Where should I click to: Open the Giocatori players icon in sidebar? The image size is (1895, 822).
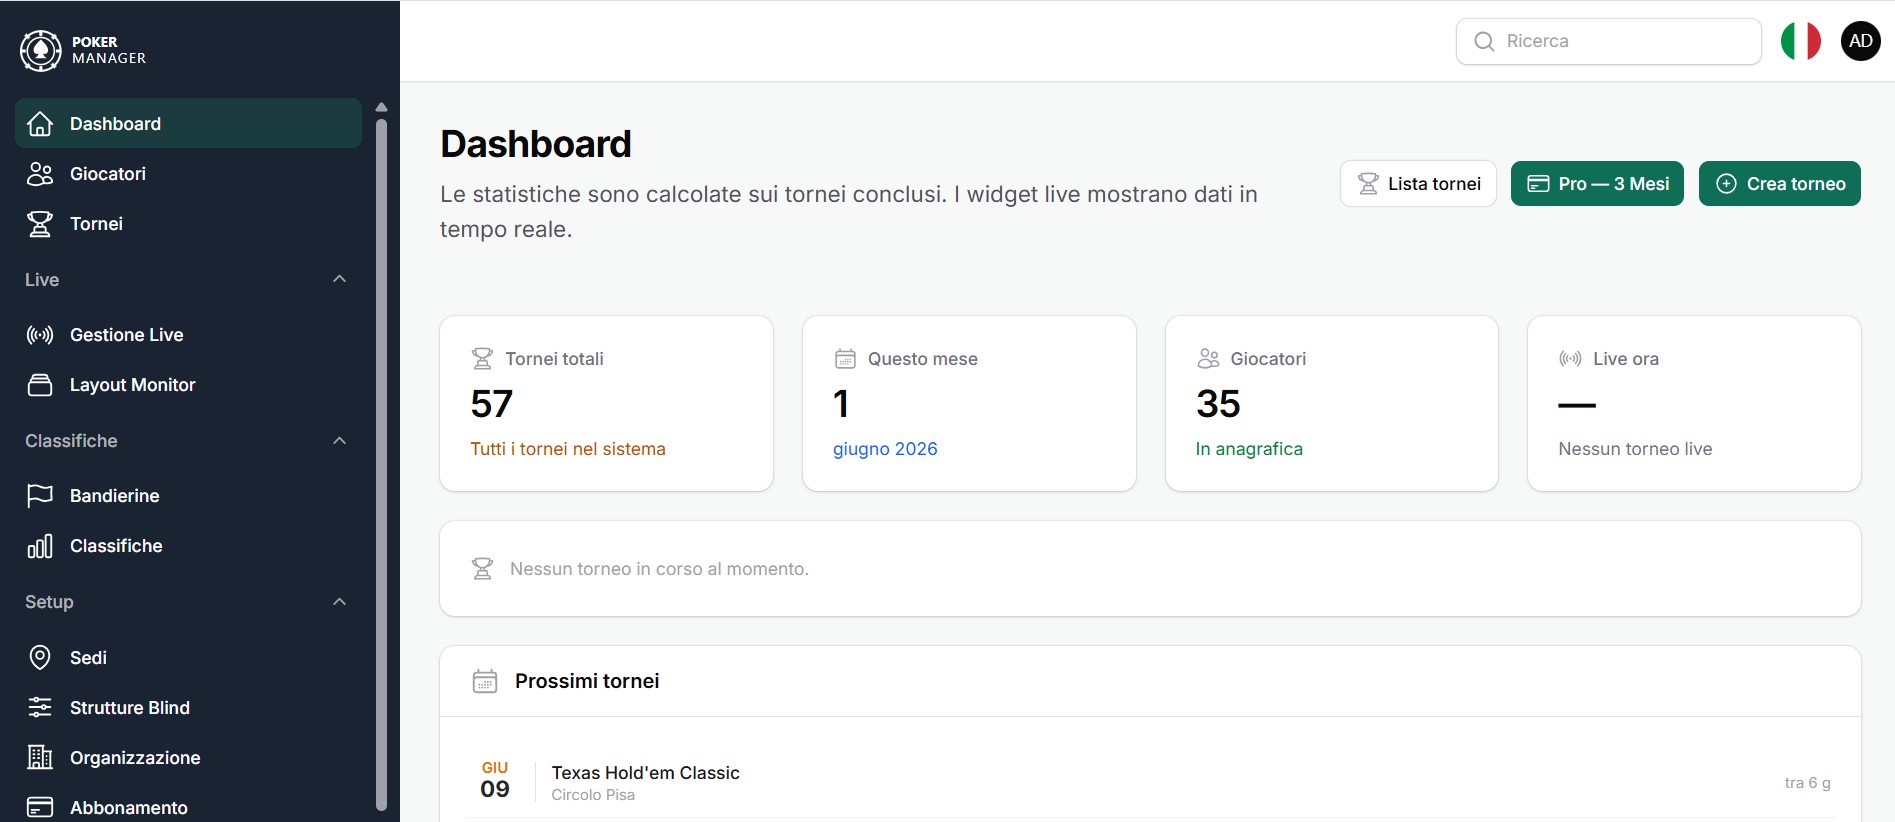click(x=40, y=174)
